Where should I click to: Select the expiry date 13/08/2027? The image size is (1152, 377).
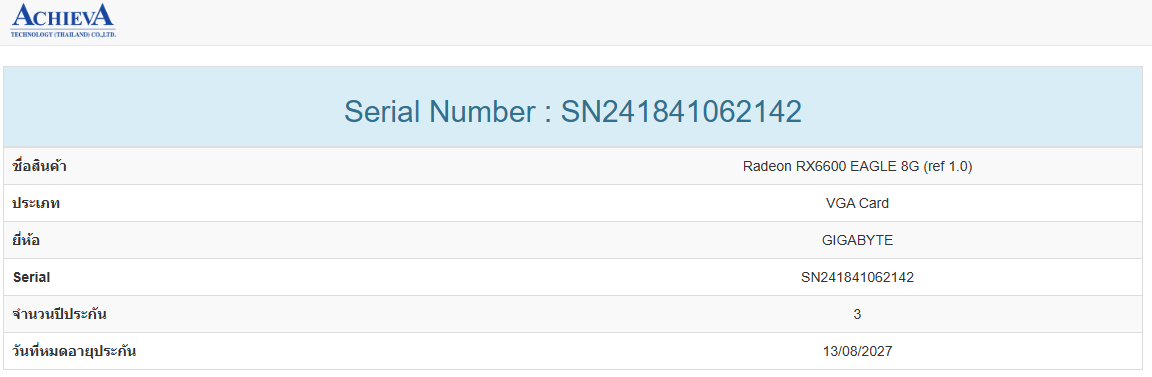[857, 351]
